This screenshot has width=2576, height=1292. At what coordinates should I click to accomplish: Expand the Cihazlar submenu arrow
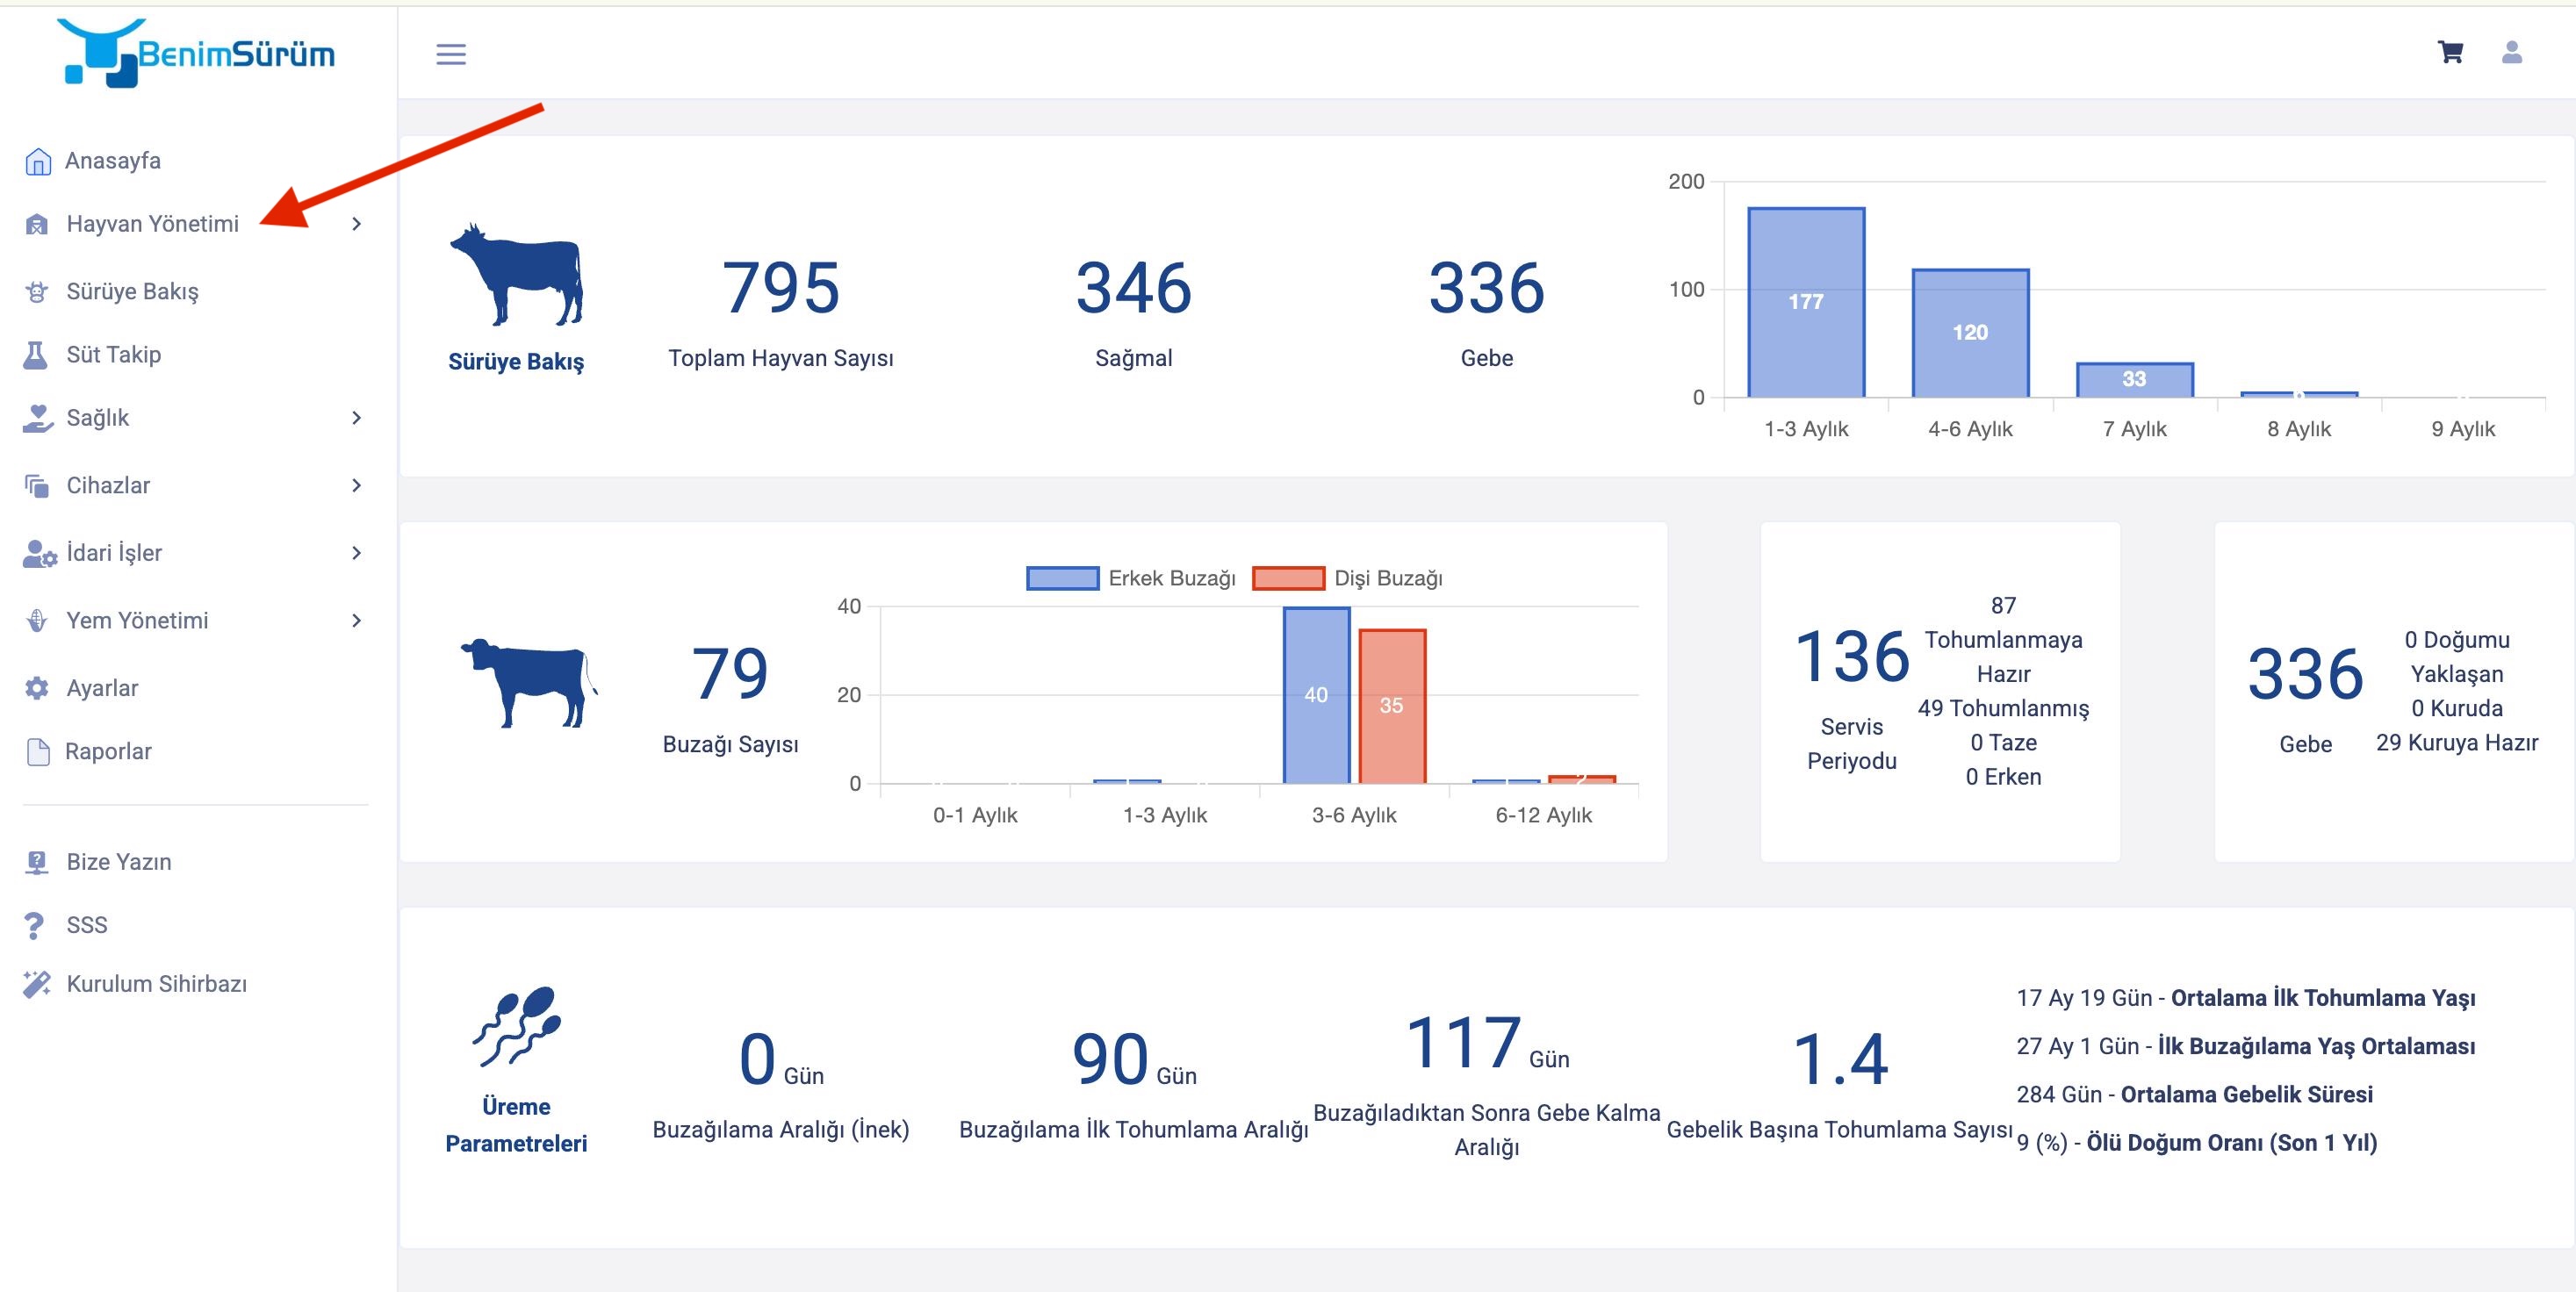(356, 486)
